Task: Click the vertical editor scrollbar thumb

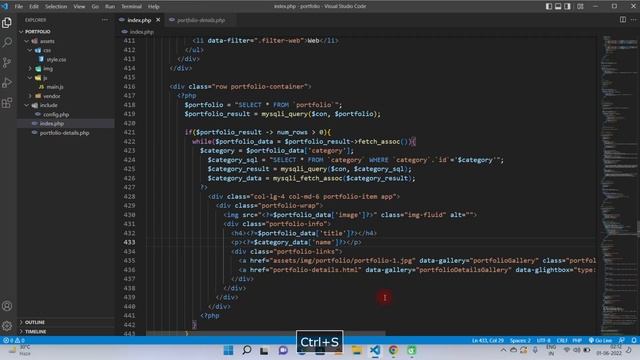Action: [x=638, y=228]
